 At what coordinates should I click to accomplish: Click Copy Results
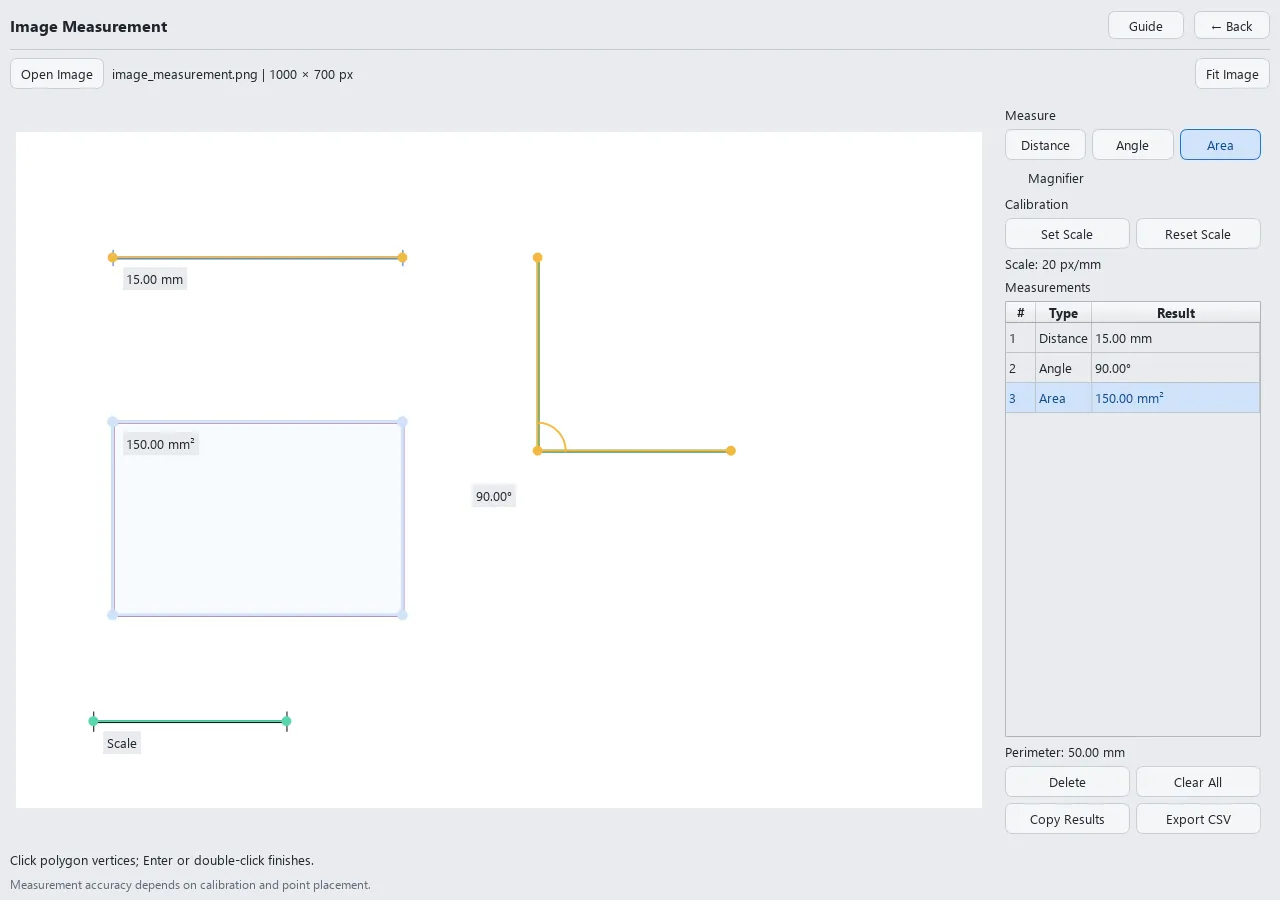point(1067,819)
